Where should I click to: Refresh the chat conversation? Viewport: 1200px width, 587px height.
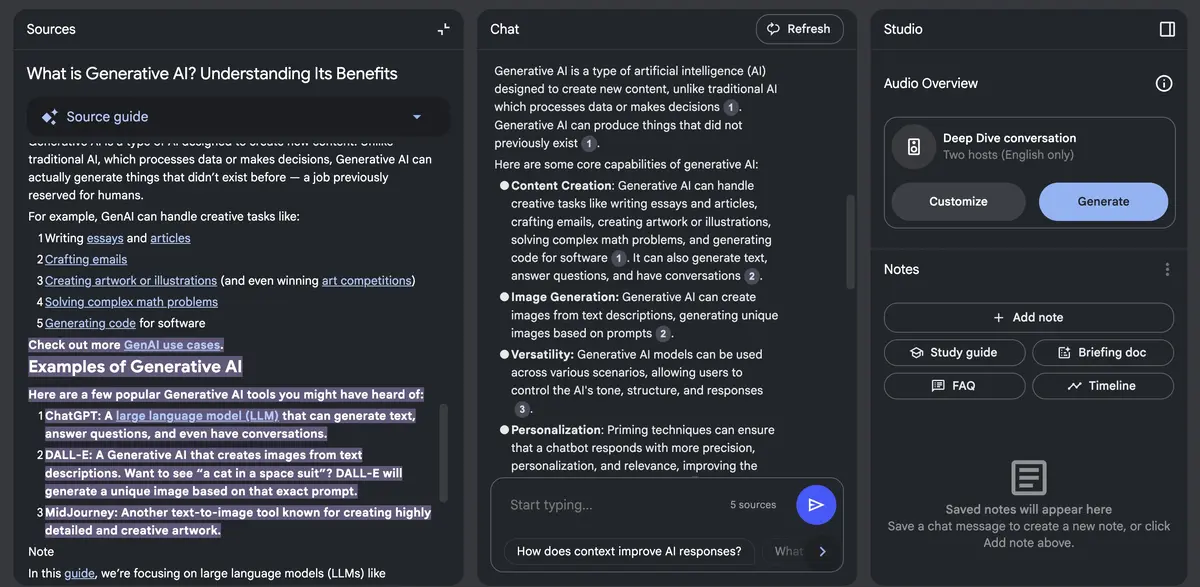click(x=799, y=29)
